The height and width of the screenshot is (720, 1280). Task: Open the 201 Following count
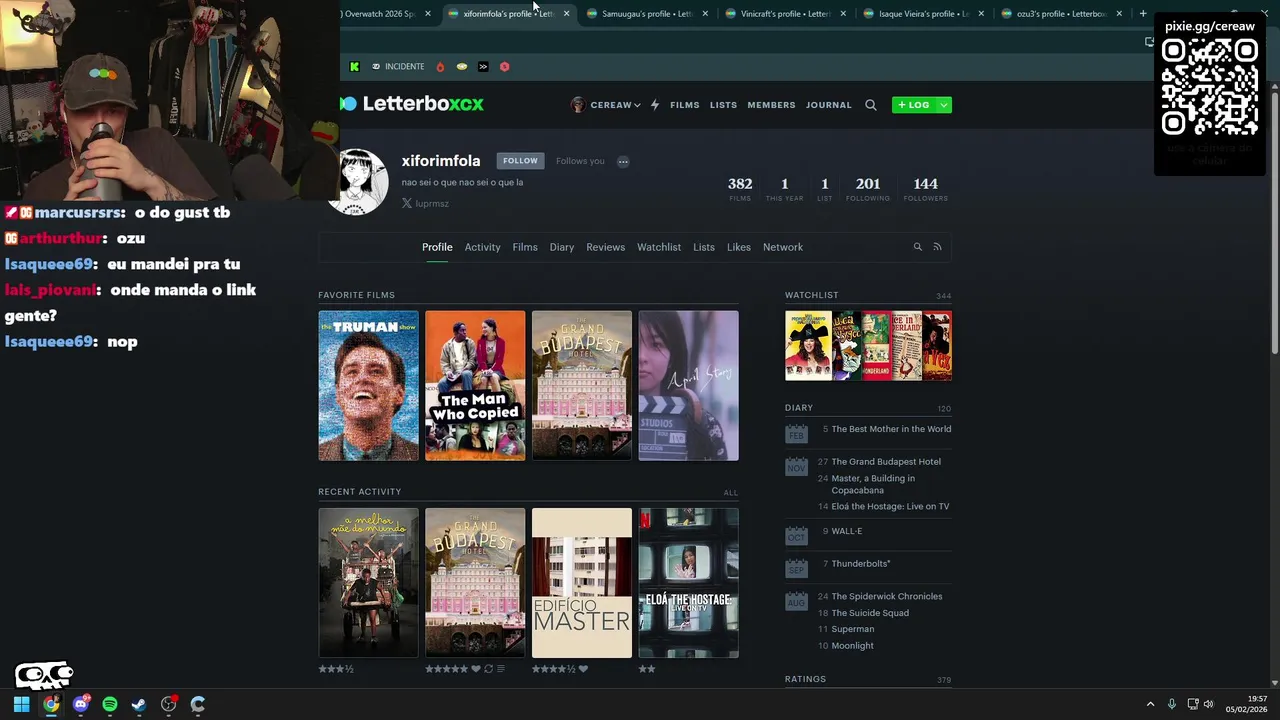(x=868, y=188)
